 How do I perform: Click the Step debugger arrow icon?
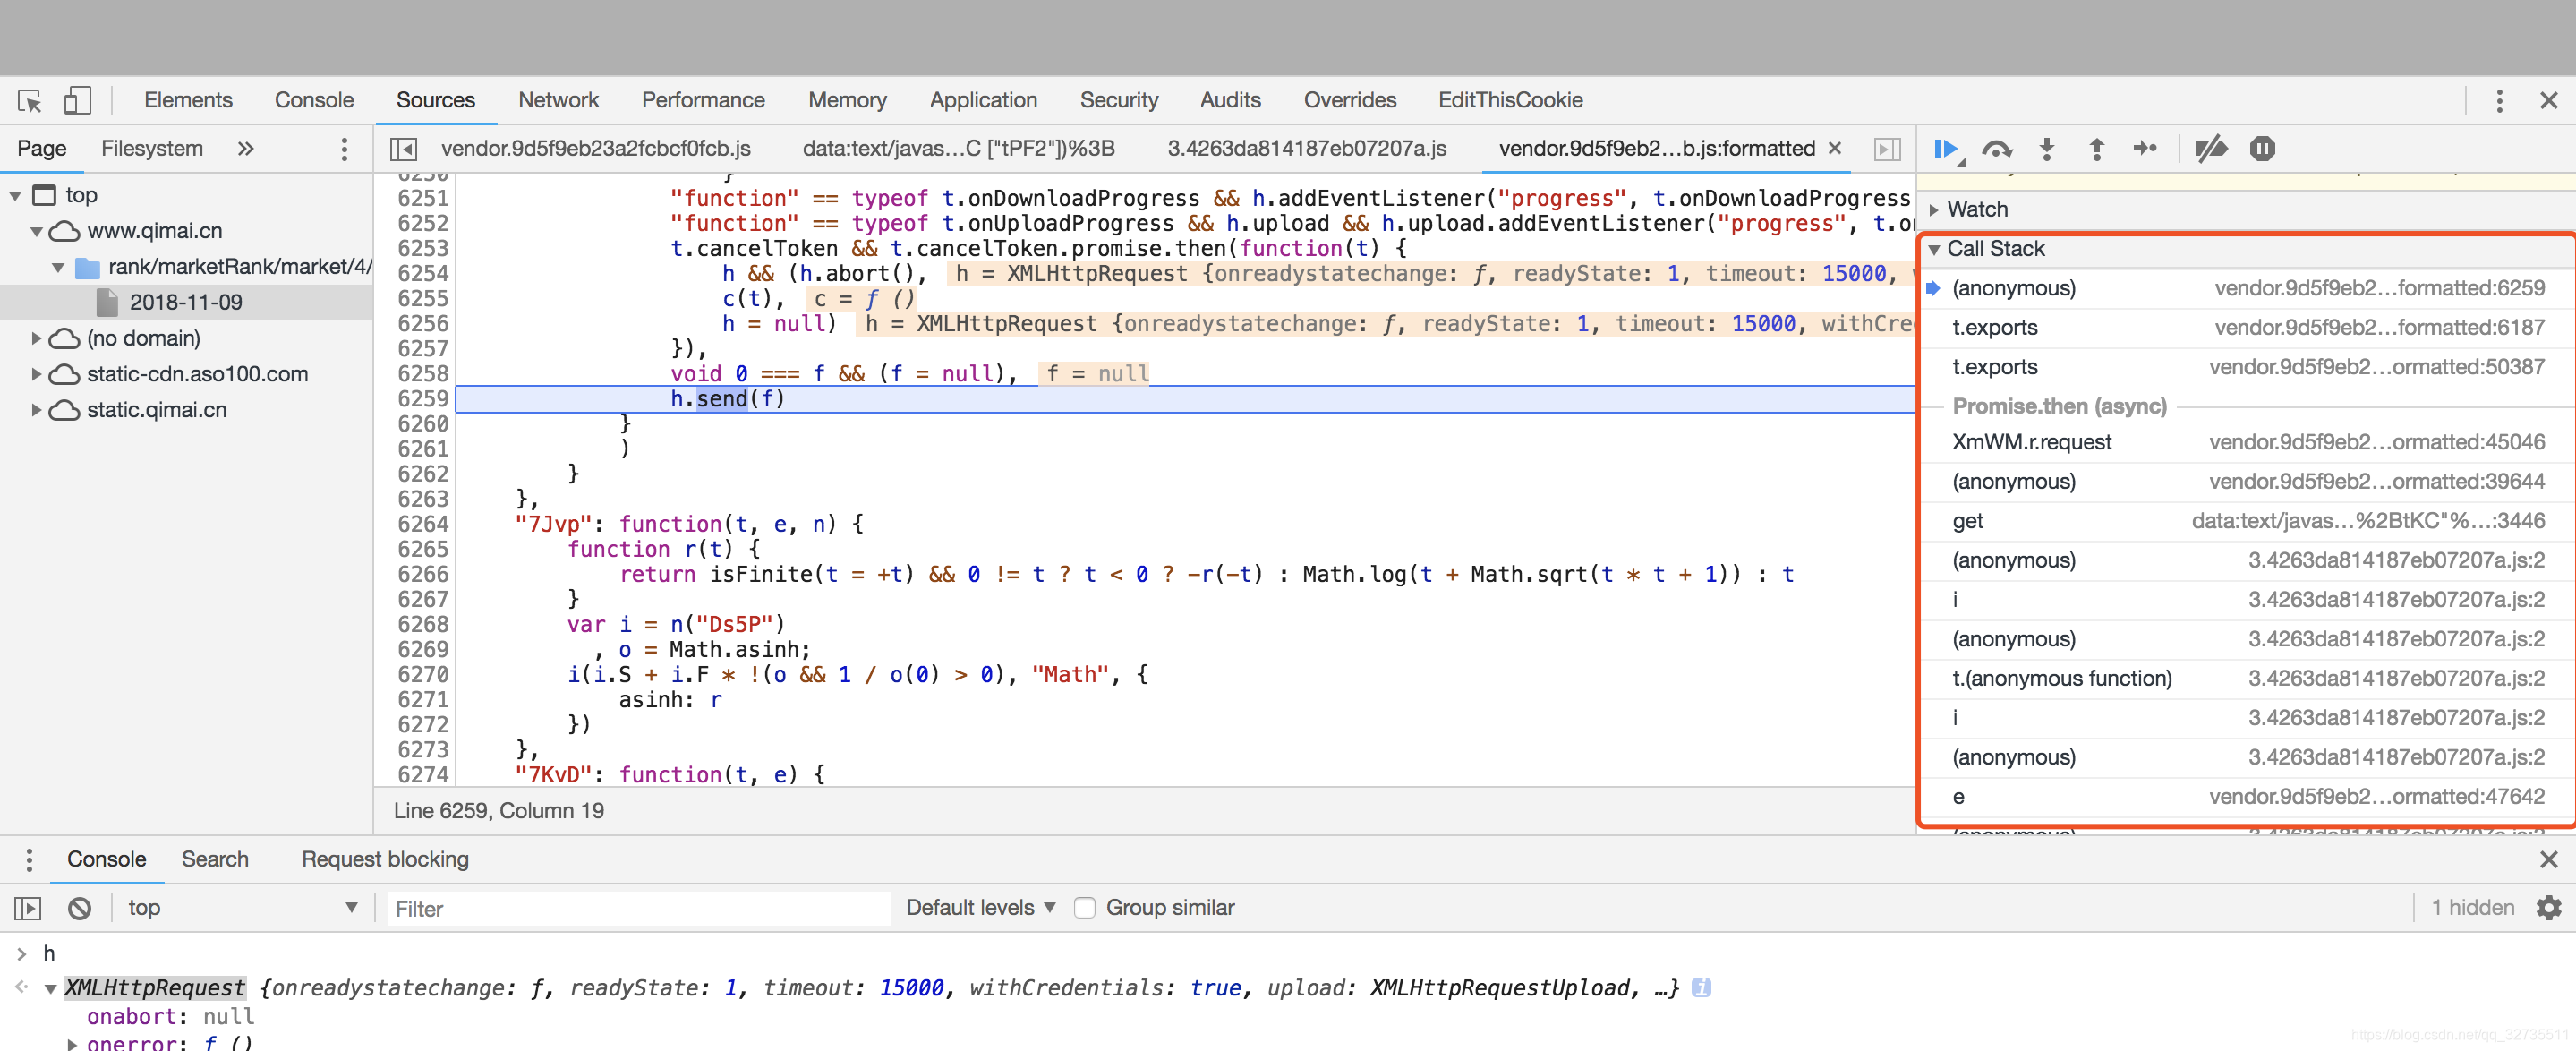2145,149
